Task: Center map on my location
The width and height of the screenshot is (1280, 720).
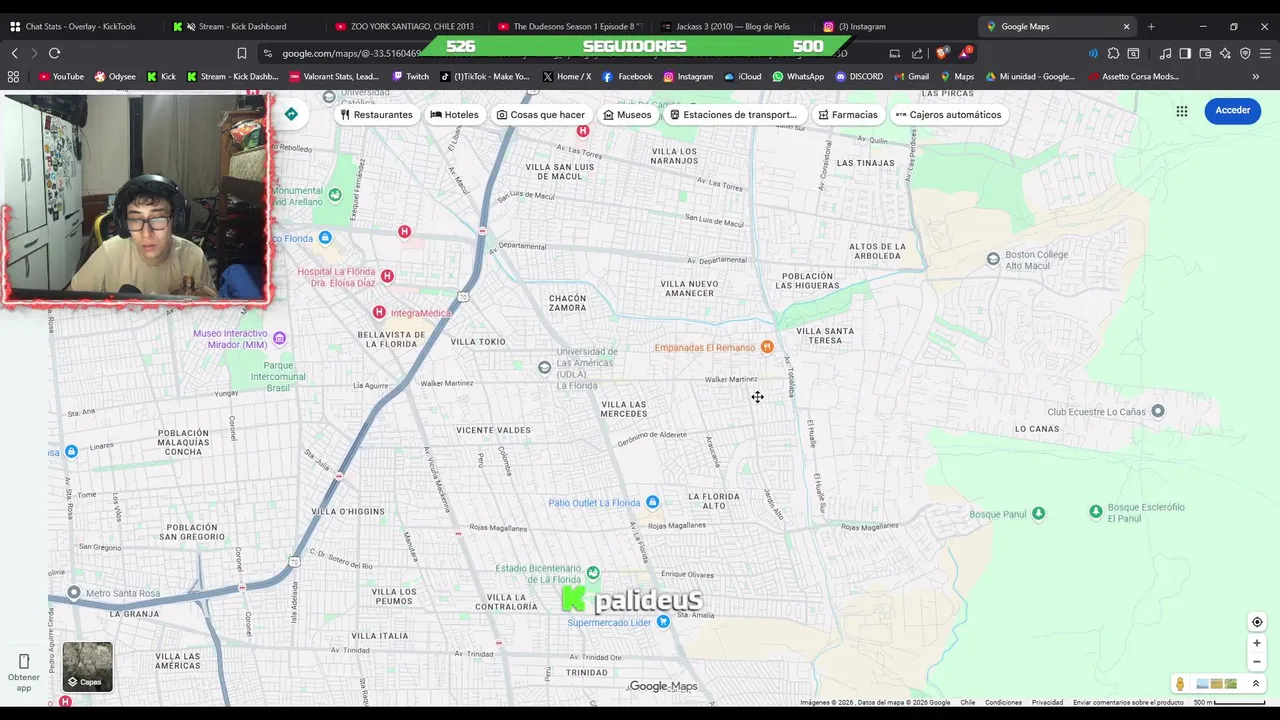Action: [1257, 622]
